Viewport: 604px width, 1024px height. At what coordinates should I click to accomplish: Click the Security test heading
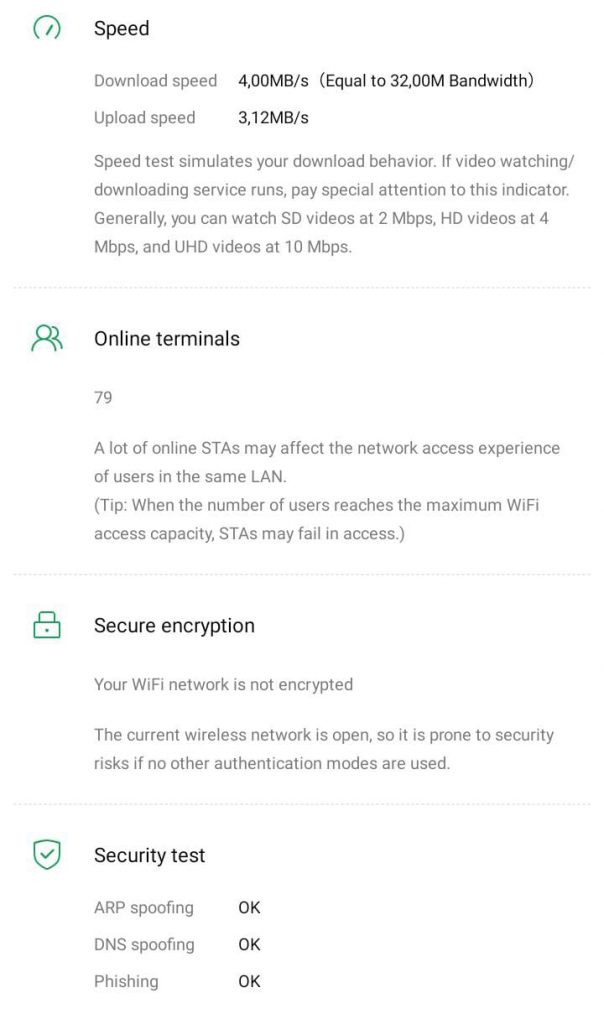tap(149, 856)
